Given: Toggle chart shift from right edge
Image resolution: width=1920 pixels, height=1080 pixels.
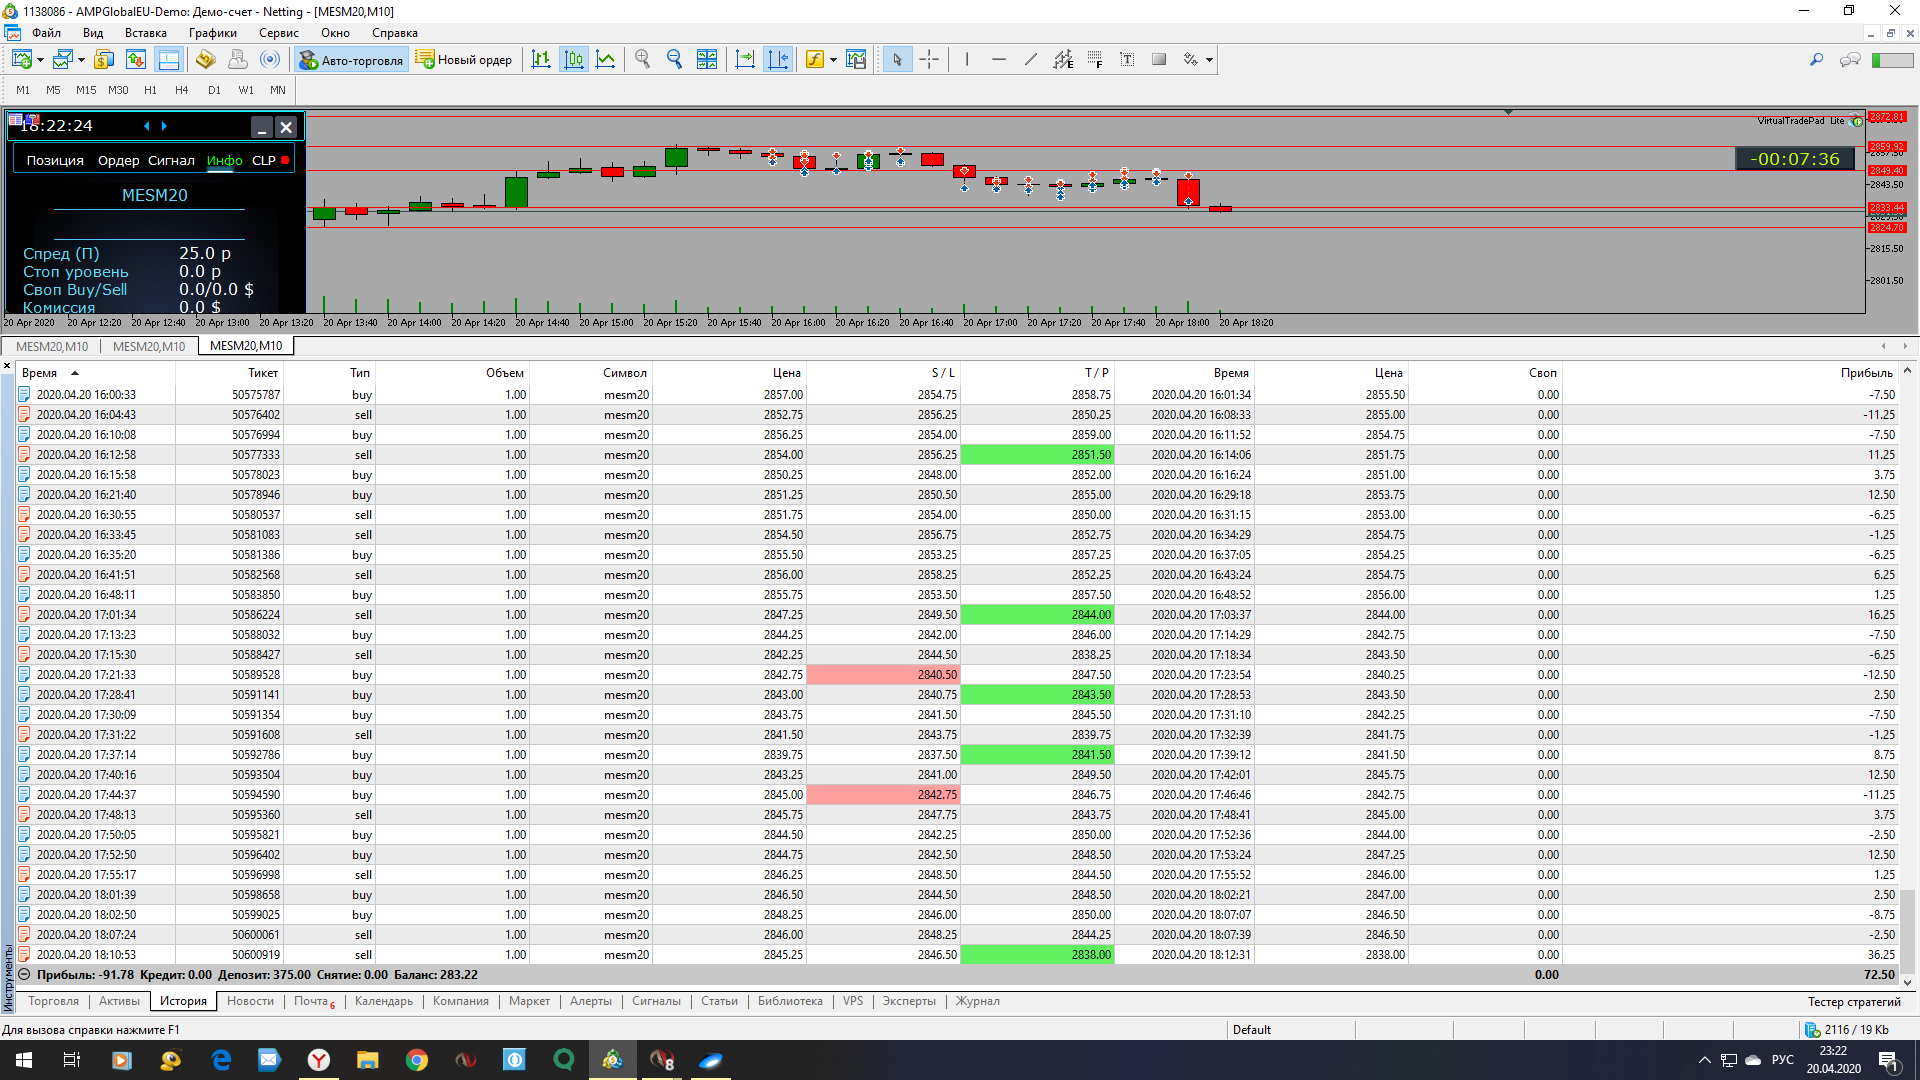Looking at the screenshot, I should point(777,60).
